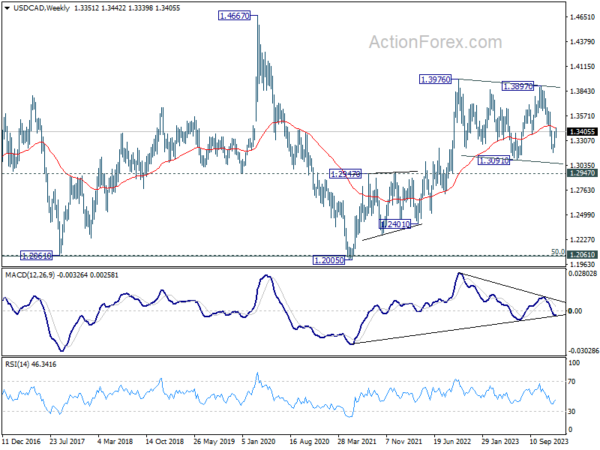Click the 16 Aug 2020 date label
600x450 pixels.
coord(309,441)
